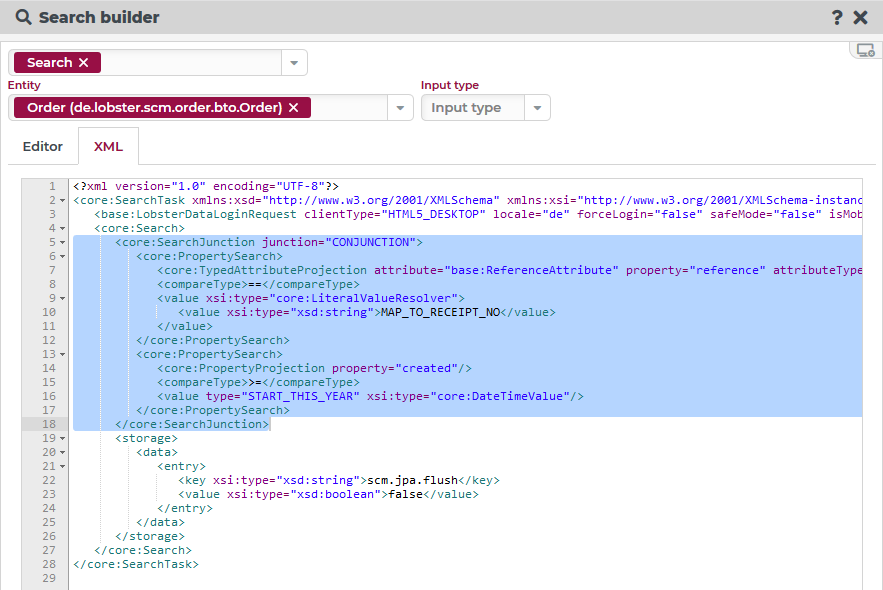The height and width of the screenshot is (590, 883).
Task: Click the closing core:SearchTask tag line
Action: 136,564
